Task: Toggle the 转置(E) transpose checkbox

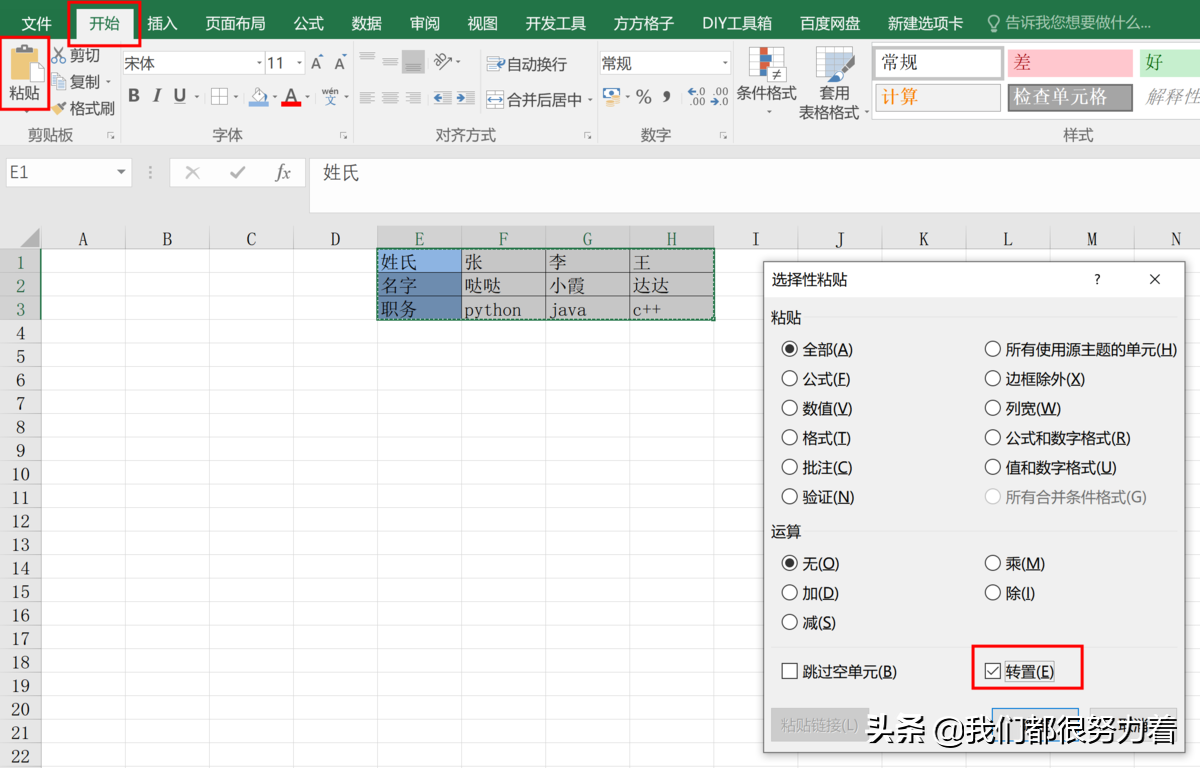Action: click(x=1020, y=671)
